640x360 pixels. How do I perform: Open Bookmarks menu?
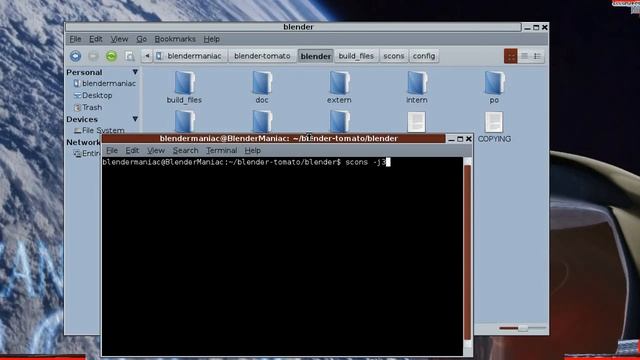coord(175,39)
